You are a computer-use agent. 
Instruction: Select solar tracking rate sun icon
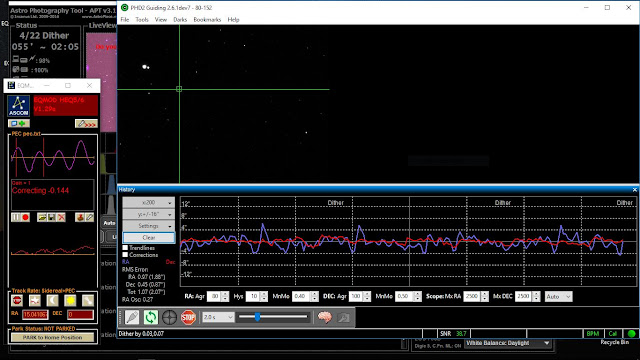point(70,301)
